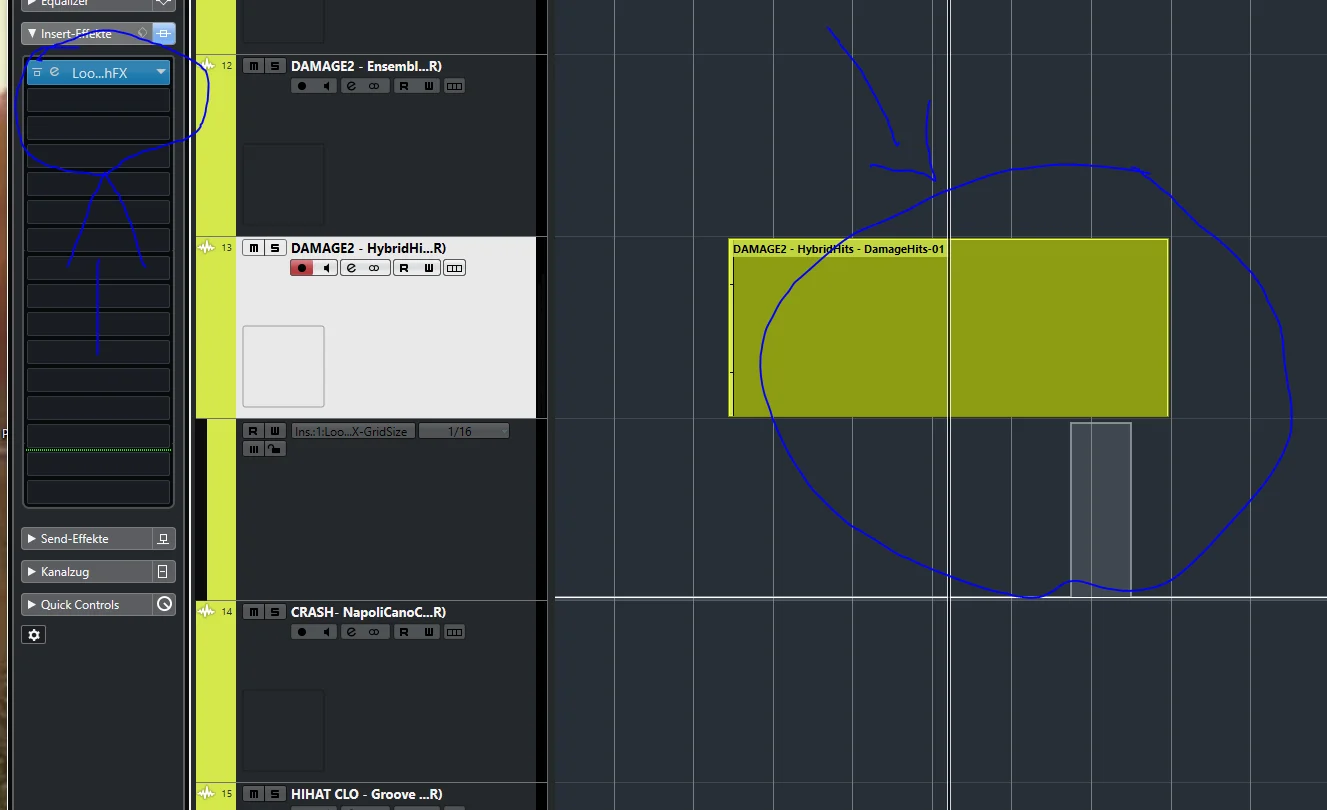The image size is (1327, 810).
Task: Click the lanes icon on CRASH NapoliCano track
Action: [x=455, y=632]
